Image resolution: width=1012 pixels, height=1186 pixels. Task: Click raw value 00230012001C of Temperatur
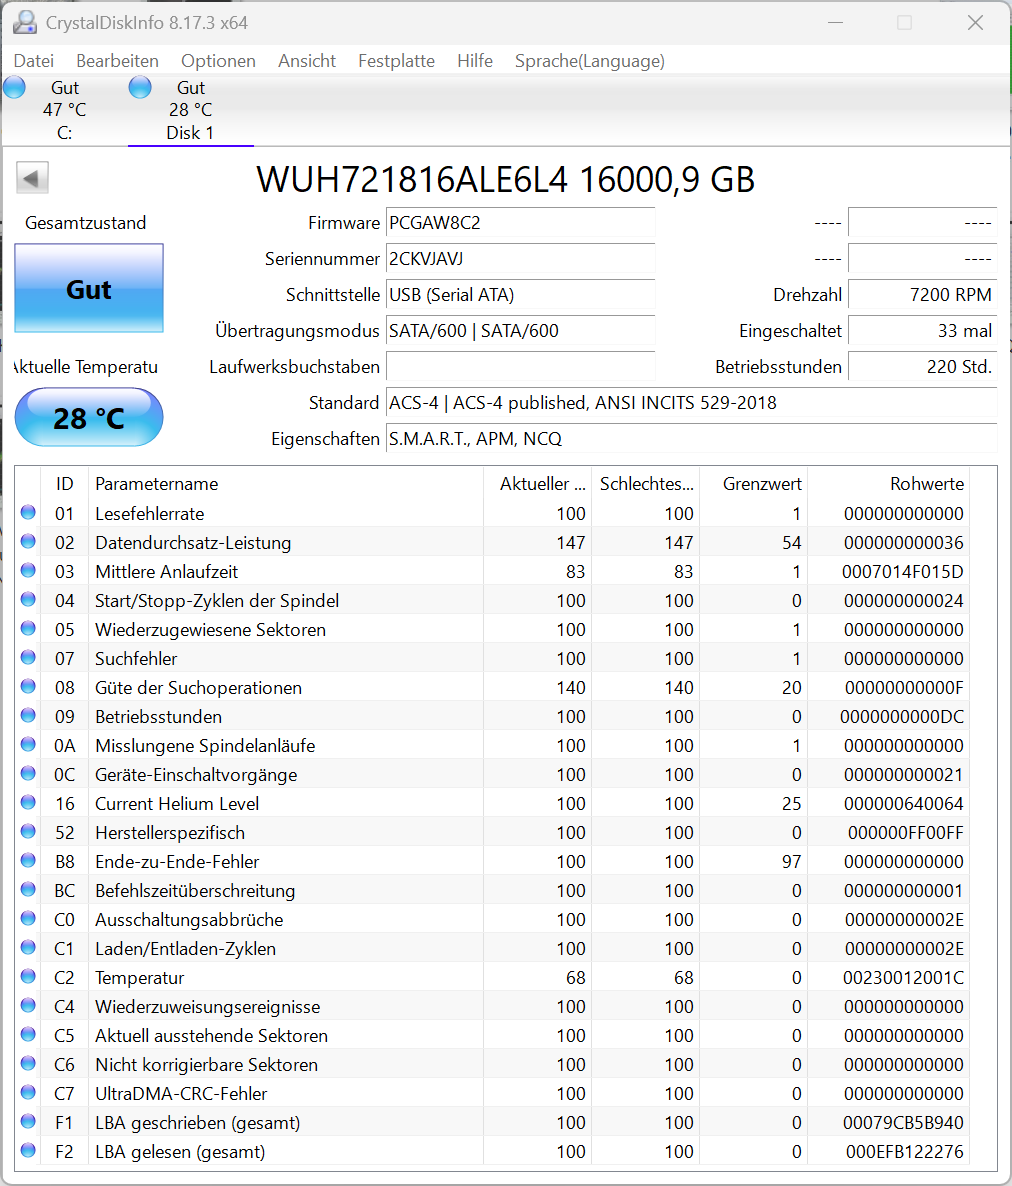pyautogui.click(x=903, y=978)
